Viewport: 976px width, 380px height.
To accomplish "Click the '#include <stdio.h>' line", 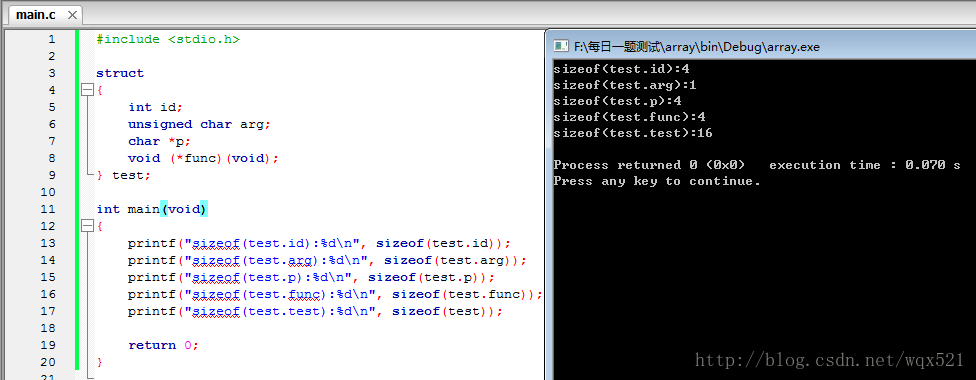I will coord(168,39).
